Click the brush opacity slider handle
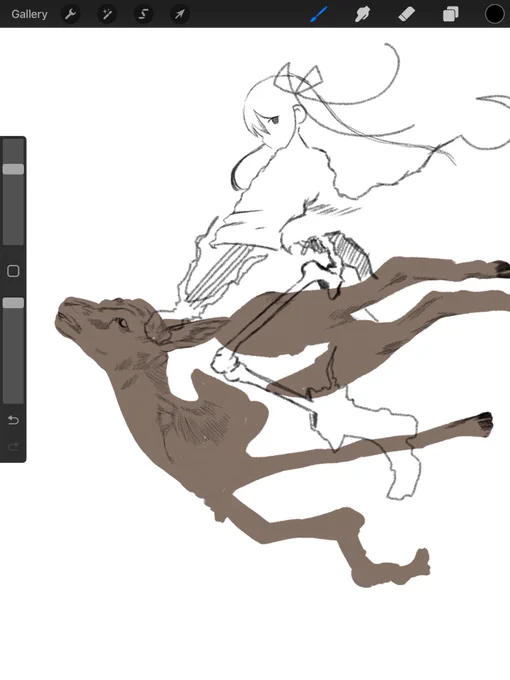This screenshot has width=510, height=680. pyautogui.click(x=13, y=303)
